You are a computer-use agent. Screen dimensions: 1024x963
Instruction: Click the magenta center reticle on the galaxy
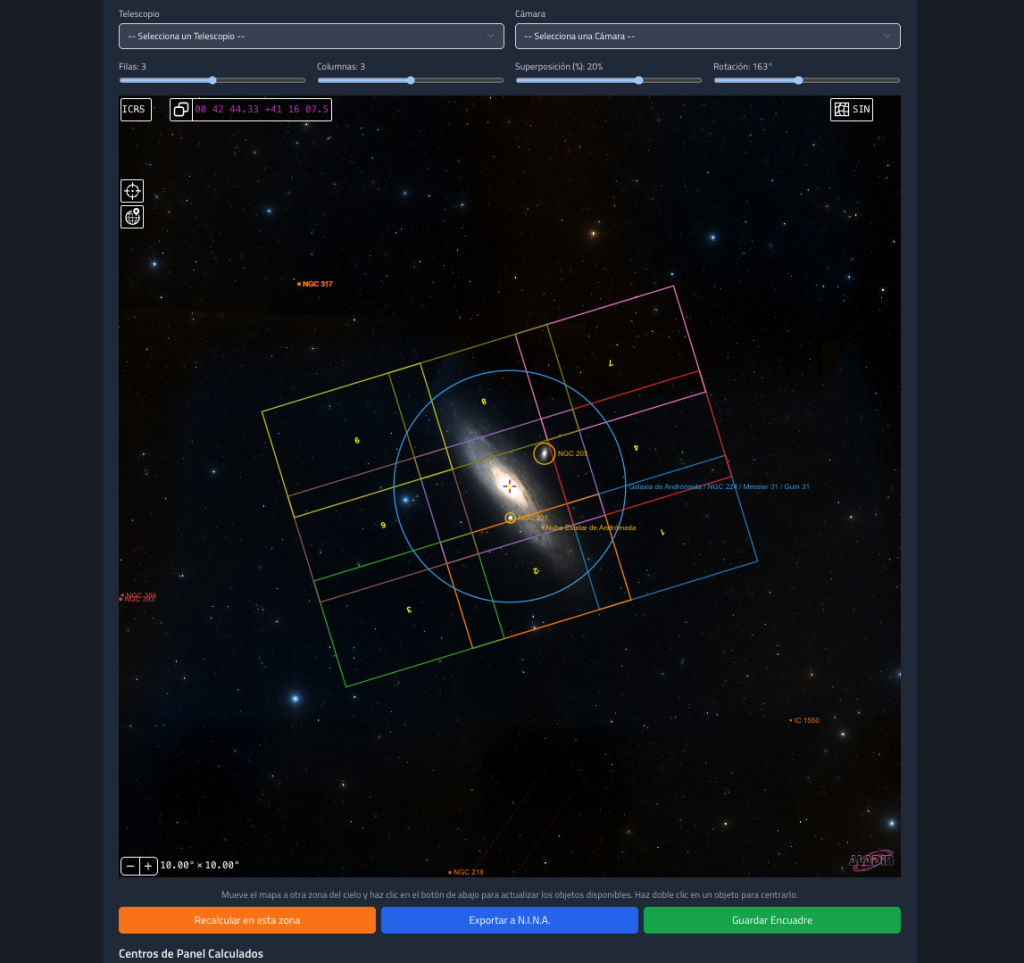509,486
